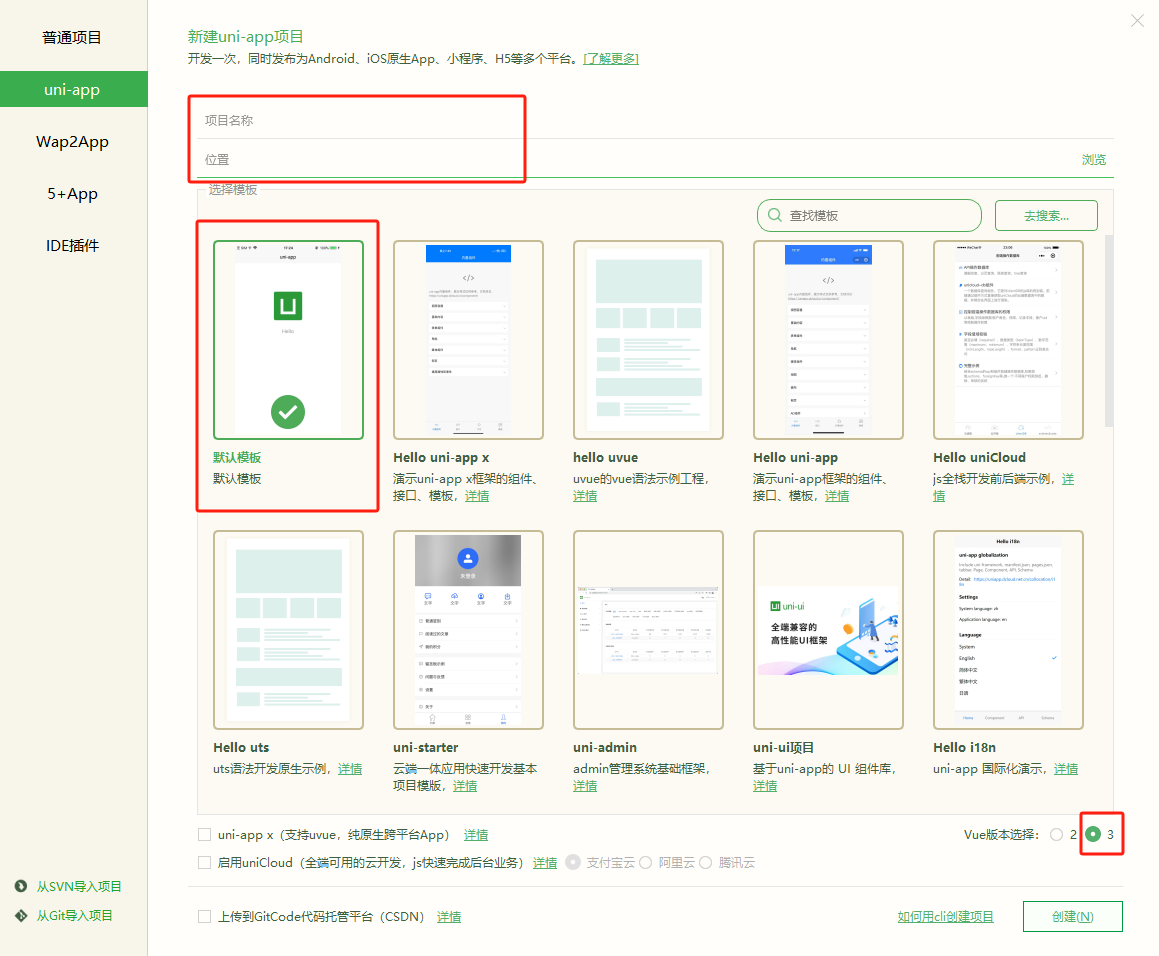Select the 默认模板 template thumbnail
Screen dimensions: 1159x956
tap(288, 340)
